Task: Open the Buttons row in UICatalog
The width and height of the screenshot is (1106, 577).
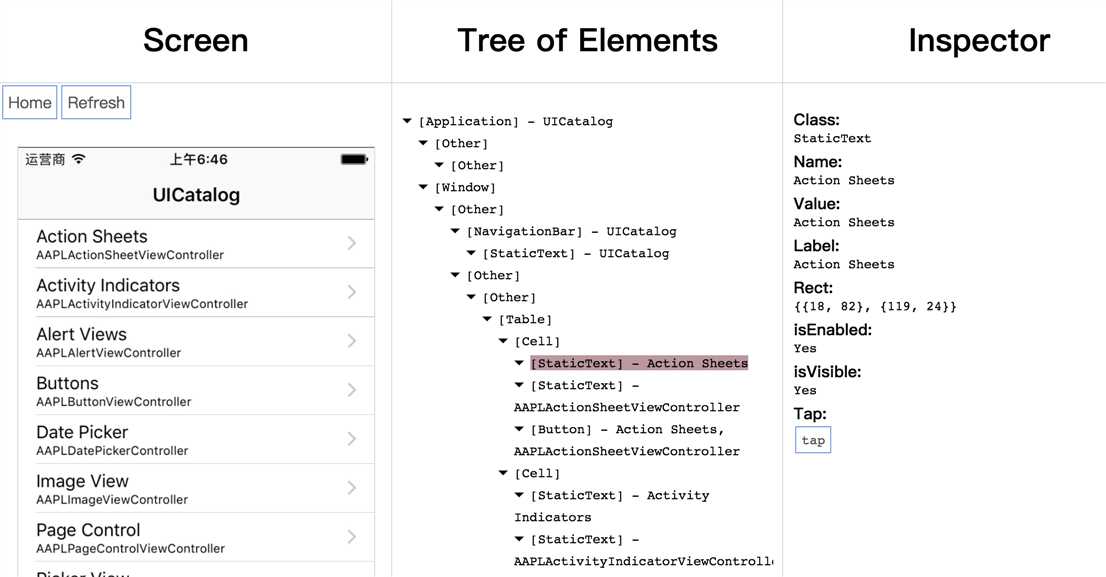Action: [196, 390]
